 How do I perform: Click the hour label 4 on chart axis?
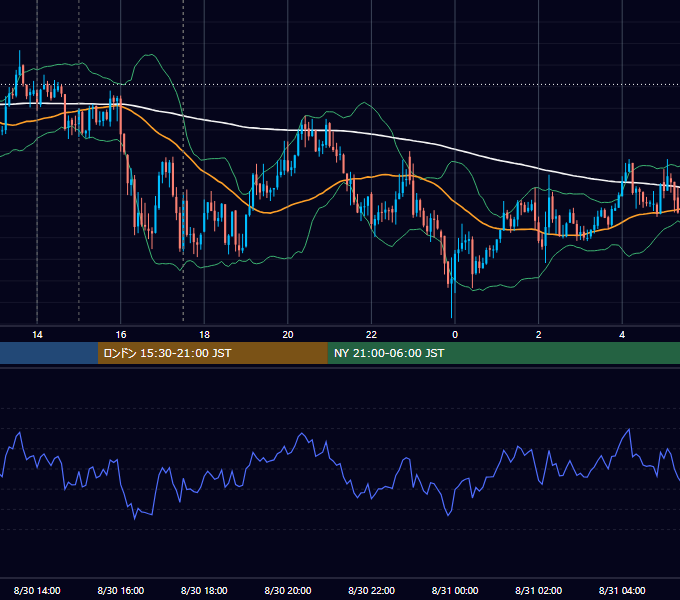click(622, 335)
